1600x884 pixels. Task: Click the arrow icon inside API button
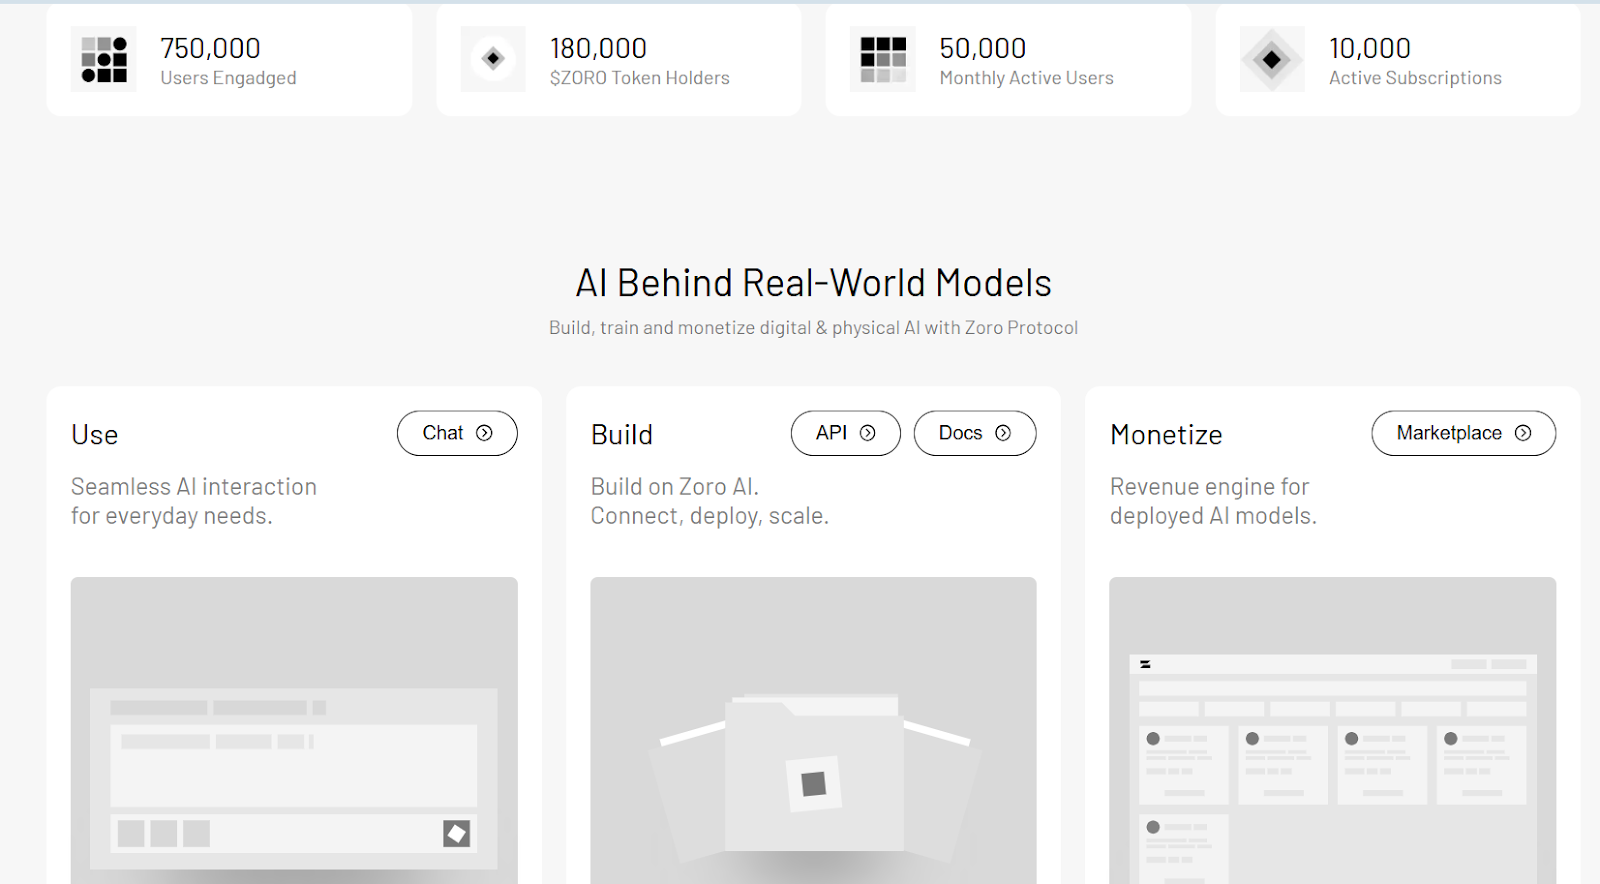click(x=868, y=433)
